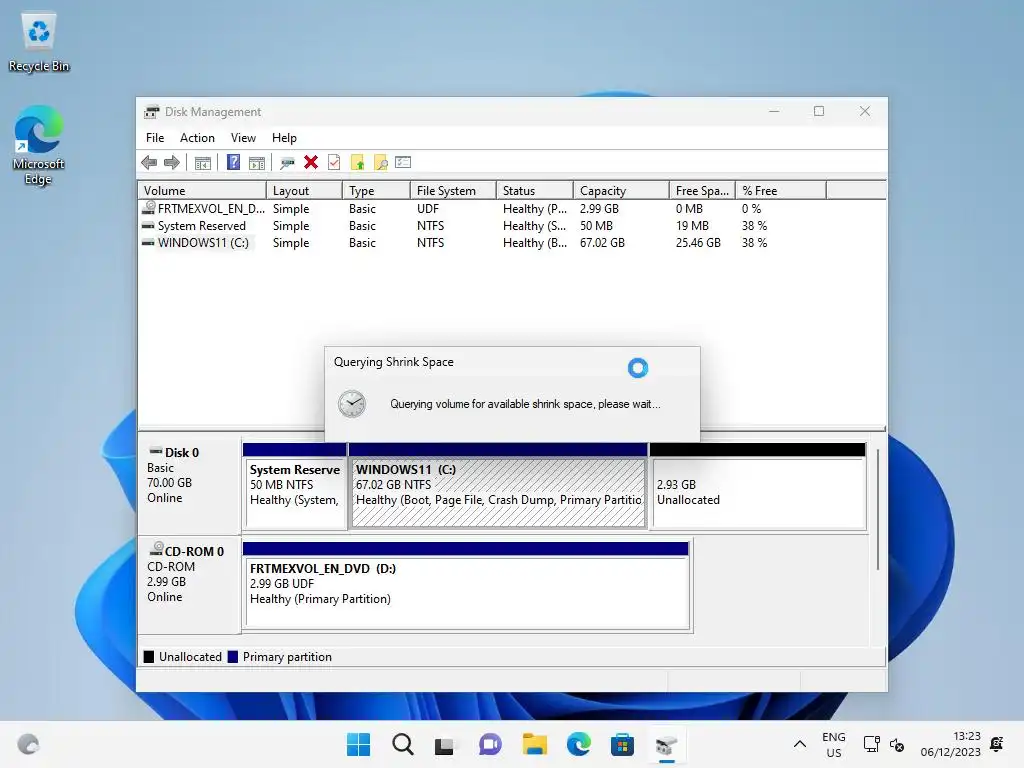Open the Help menu
1024x768 pixels.
[284, 138]
